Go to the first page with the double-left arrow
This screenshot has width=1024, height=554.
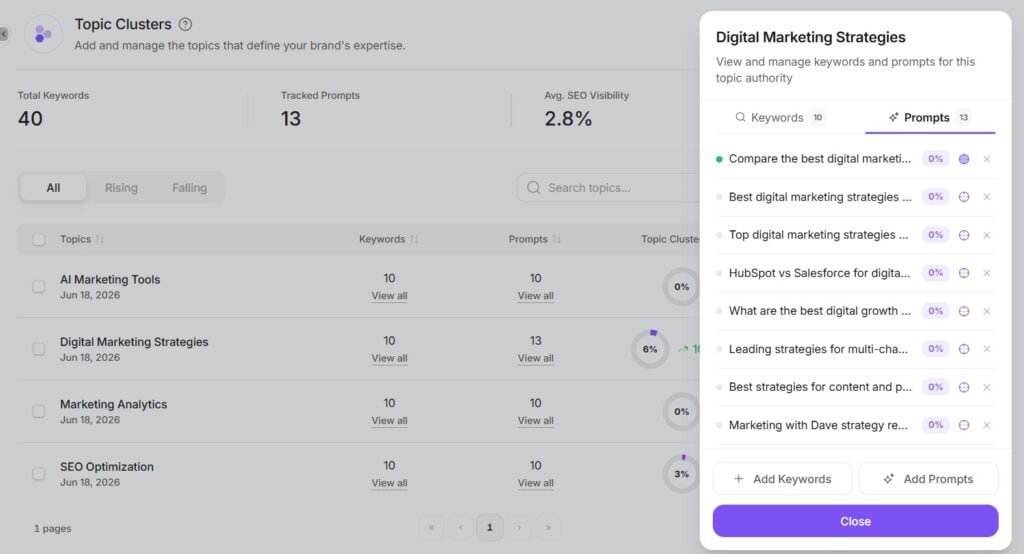pyautogui.click(x=431, y=527)
